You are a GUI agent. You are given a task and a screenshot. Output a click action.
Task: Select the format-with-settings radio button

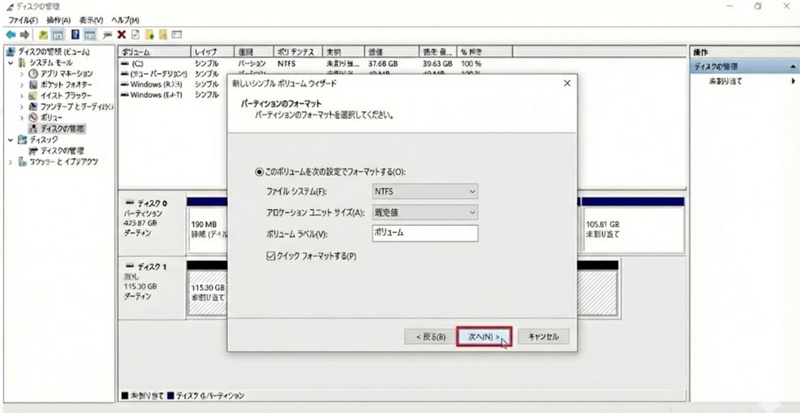pos(259,173)
